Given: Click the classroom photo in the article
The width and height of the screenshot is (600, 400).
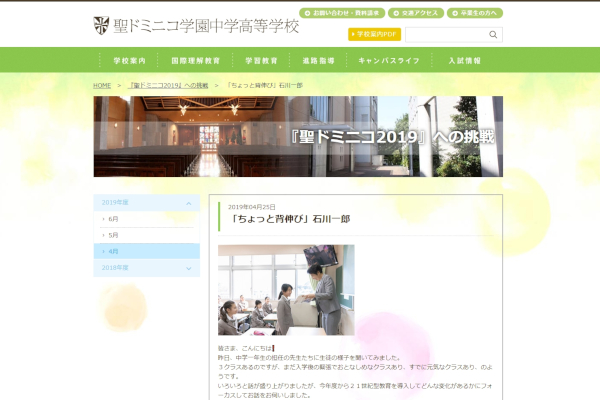Looking at the screenshot, I should coord(286,290).
